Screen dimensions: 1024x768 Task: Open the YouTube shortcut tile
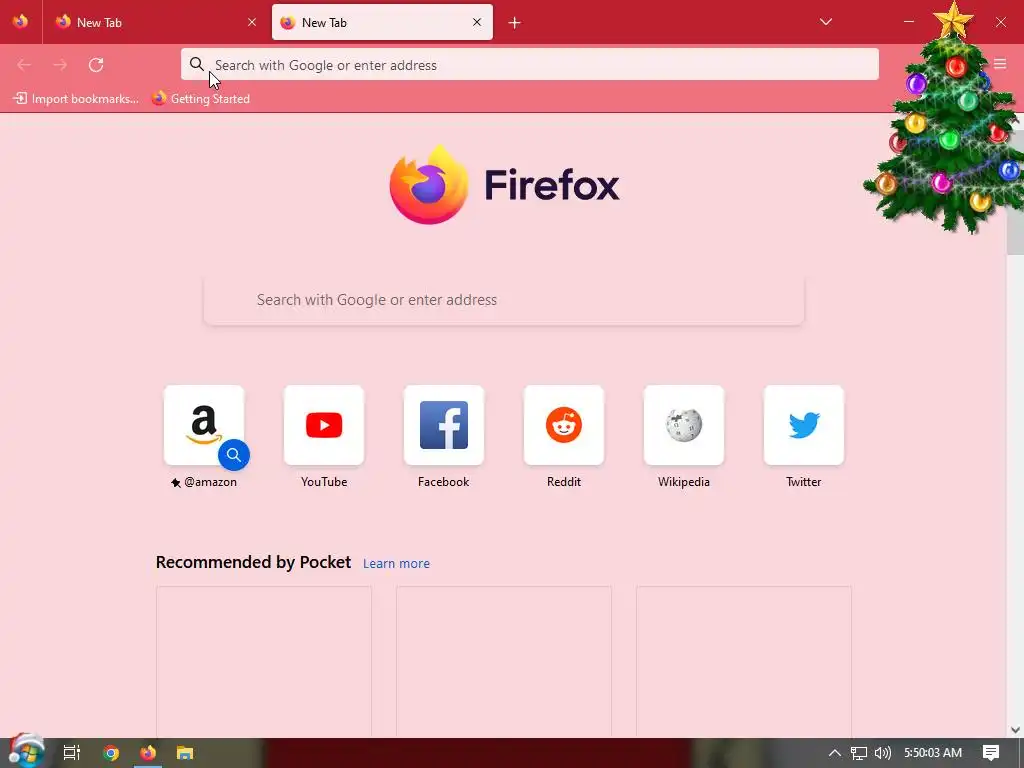point(324,425)
